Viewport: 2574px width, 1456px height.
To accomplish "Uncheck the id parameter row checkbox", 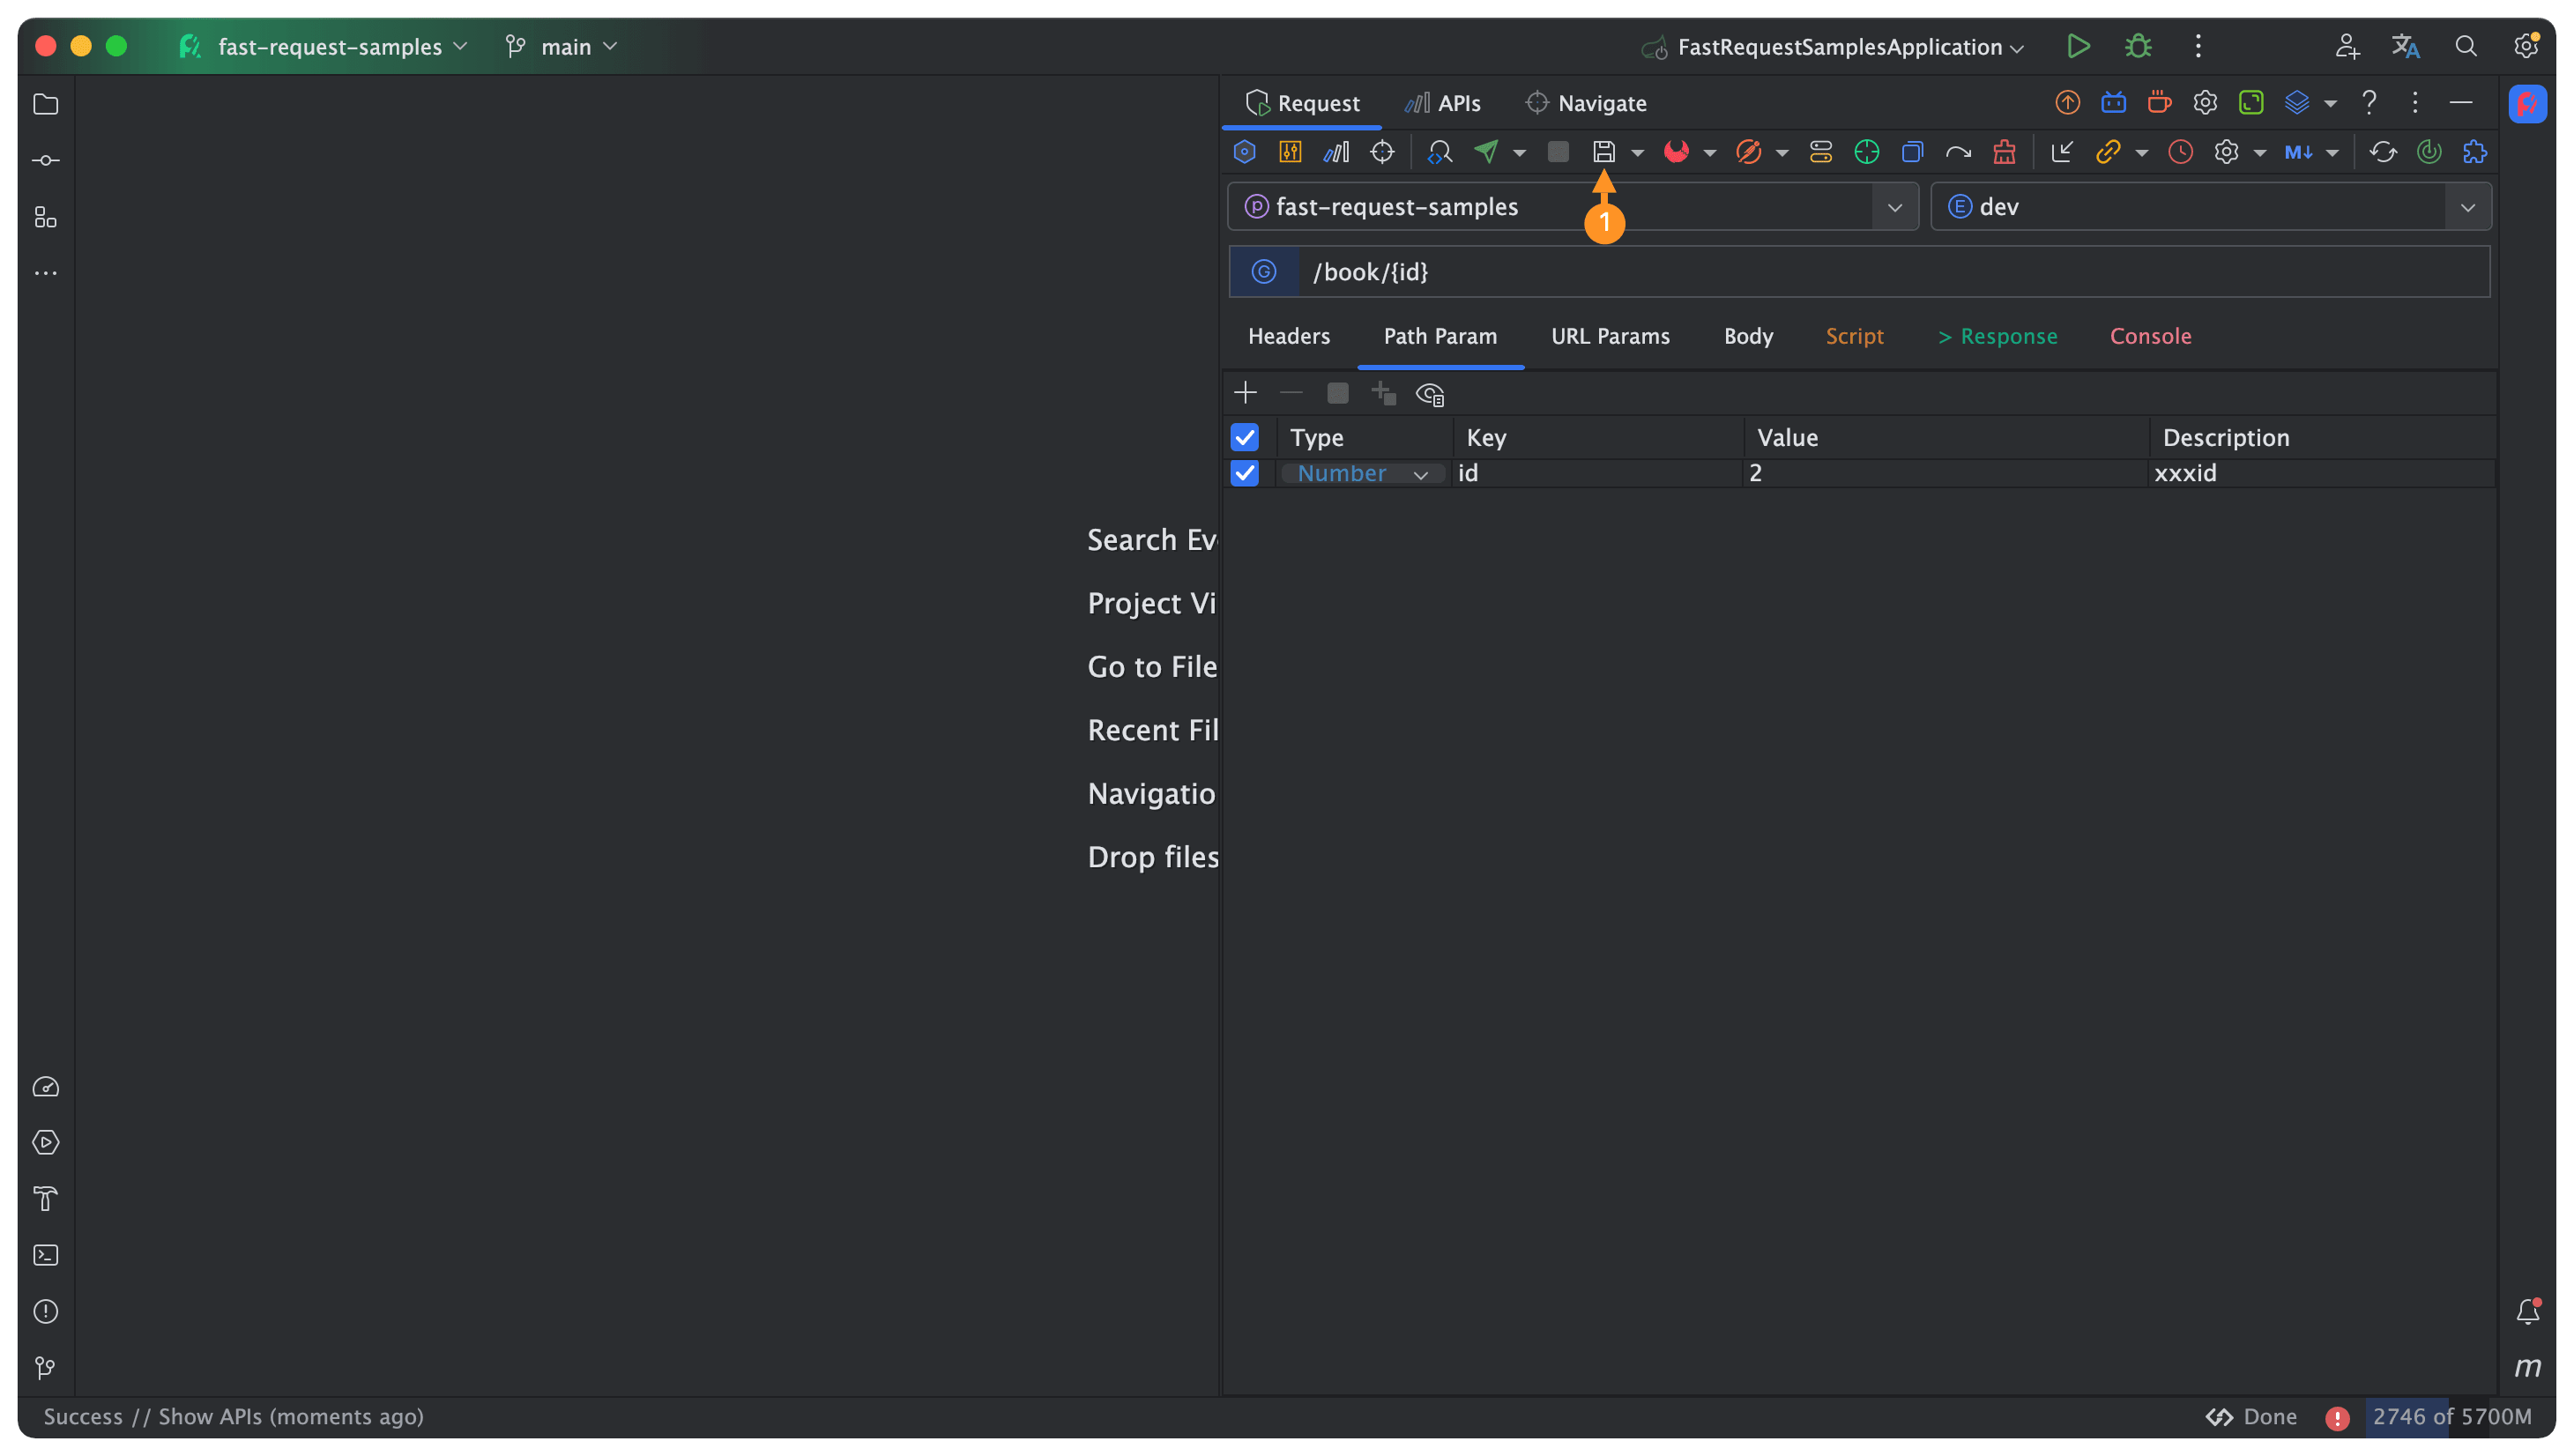I will pyautogui.click(x=1244, y=473).
